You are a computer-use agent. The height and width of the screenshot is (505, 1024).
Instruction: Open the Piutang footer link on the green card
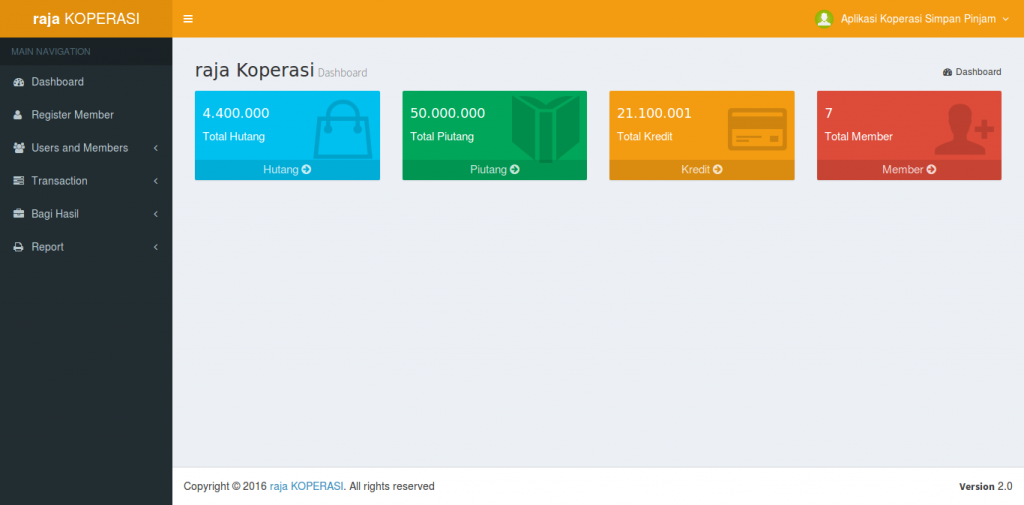494,170
